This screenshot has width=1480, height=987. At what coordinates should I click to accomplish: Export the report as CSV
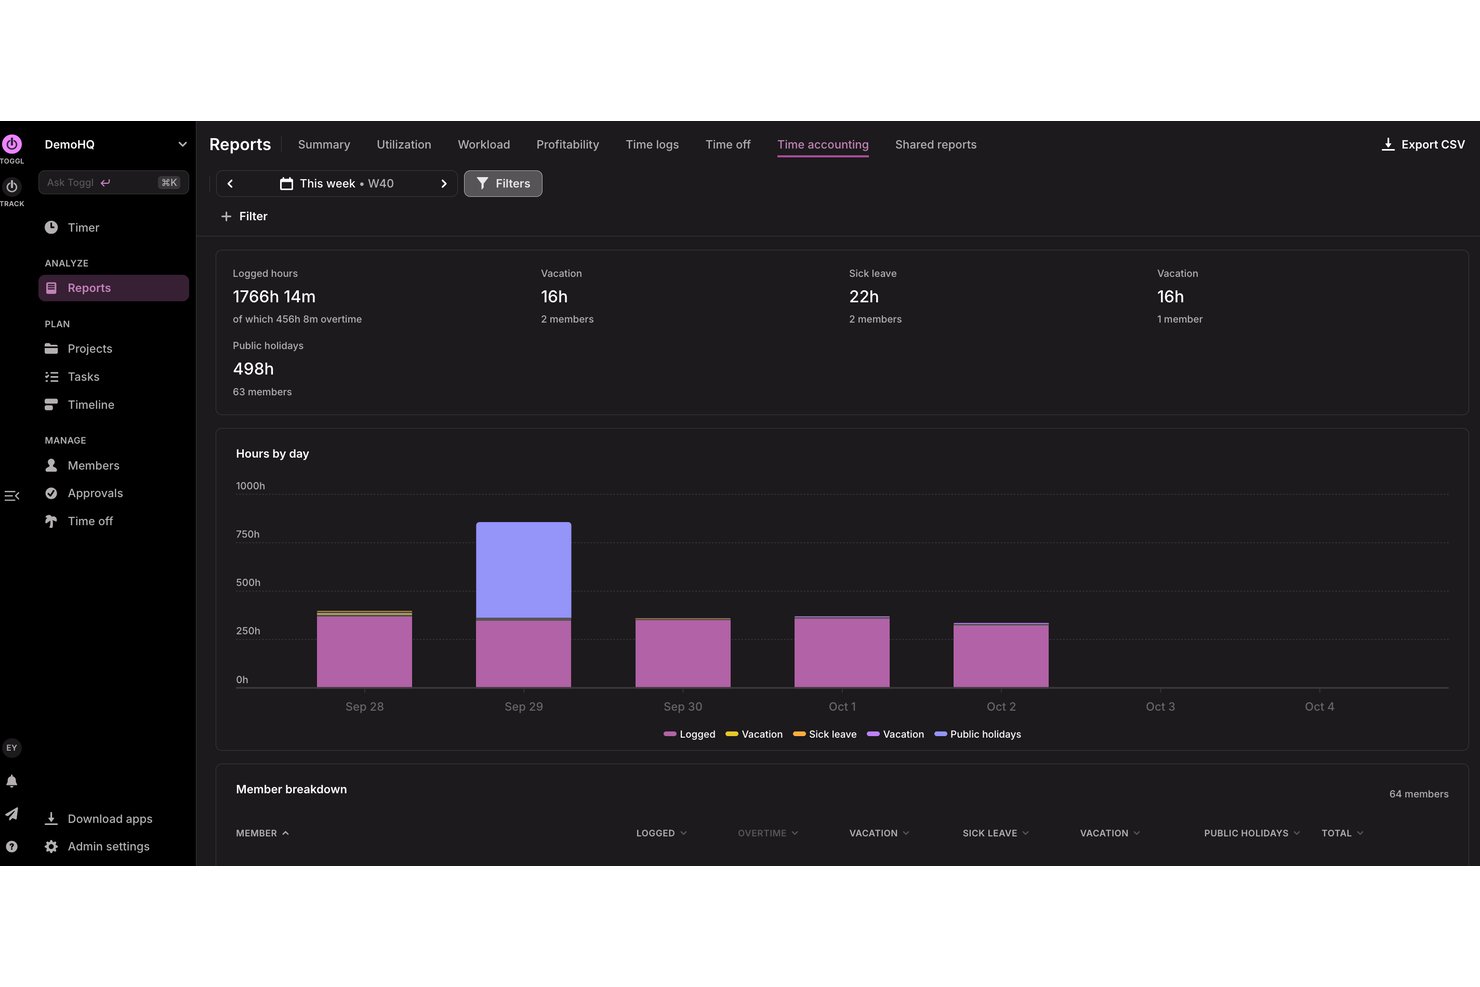point(1423,145)
